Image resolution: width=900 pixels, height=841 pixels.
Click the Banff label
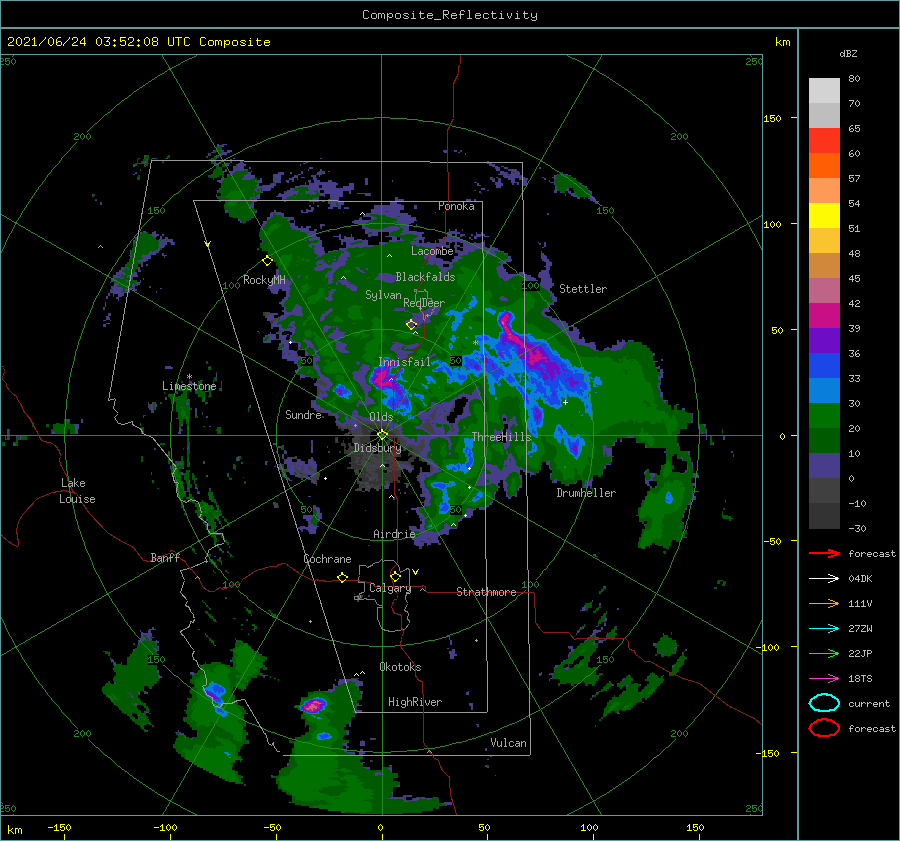(165, 558)
